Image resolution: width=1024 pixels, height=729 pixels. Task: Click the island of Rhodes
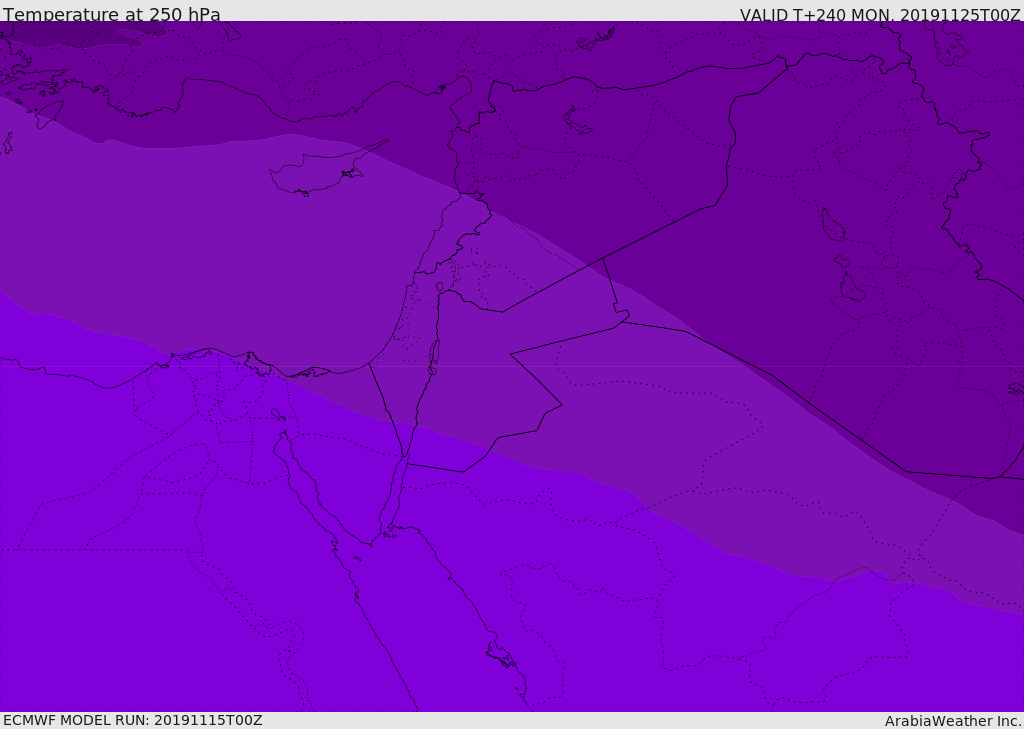pos(49,114)
